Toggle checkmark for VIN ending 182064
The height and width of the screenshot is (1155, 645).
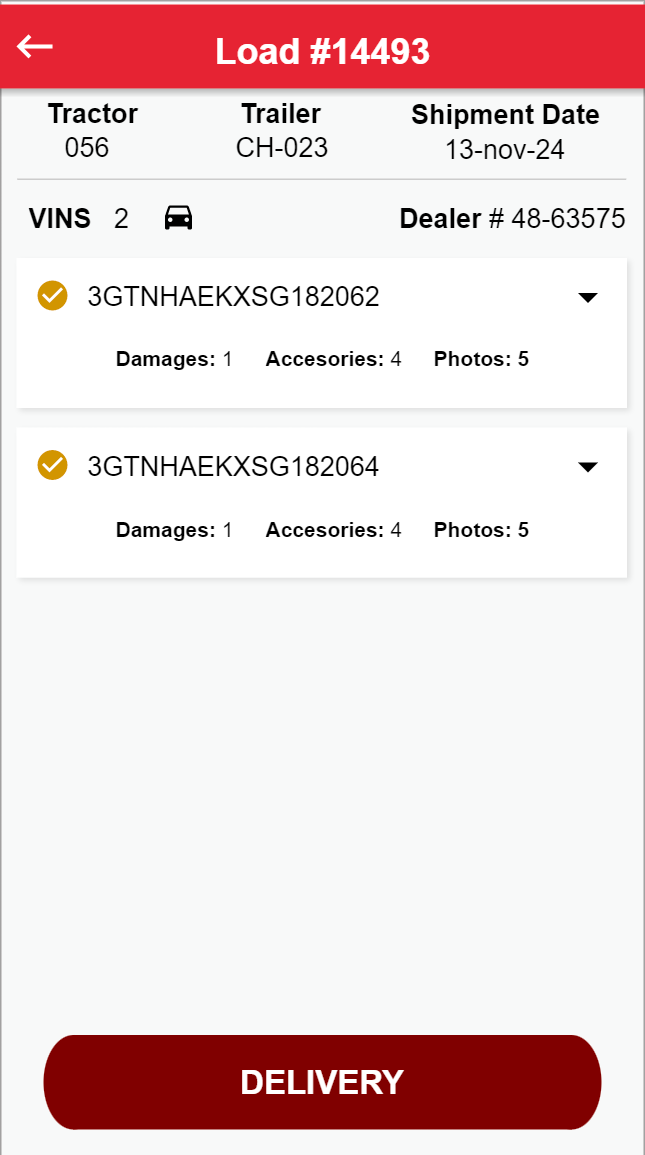pyautogui.click(x=52, y=466)
